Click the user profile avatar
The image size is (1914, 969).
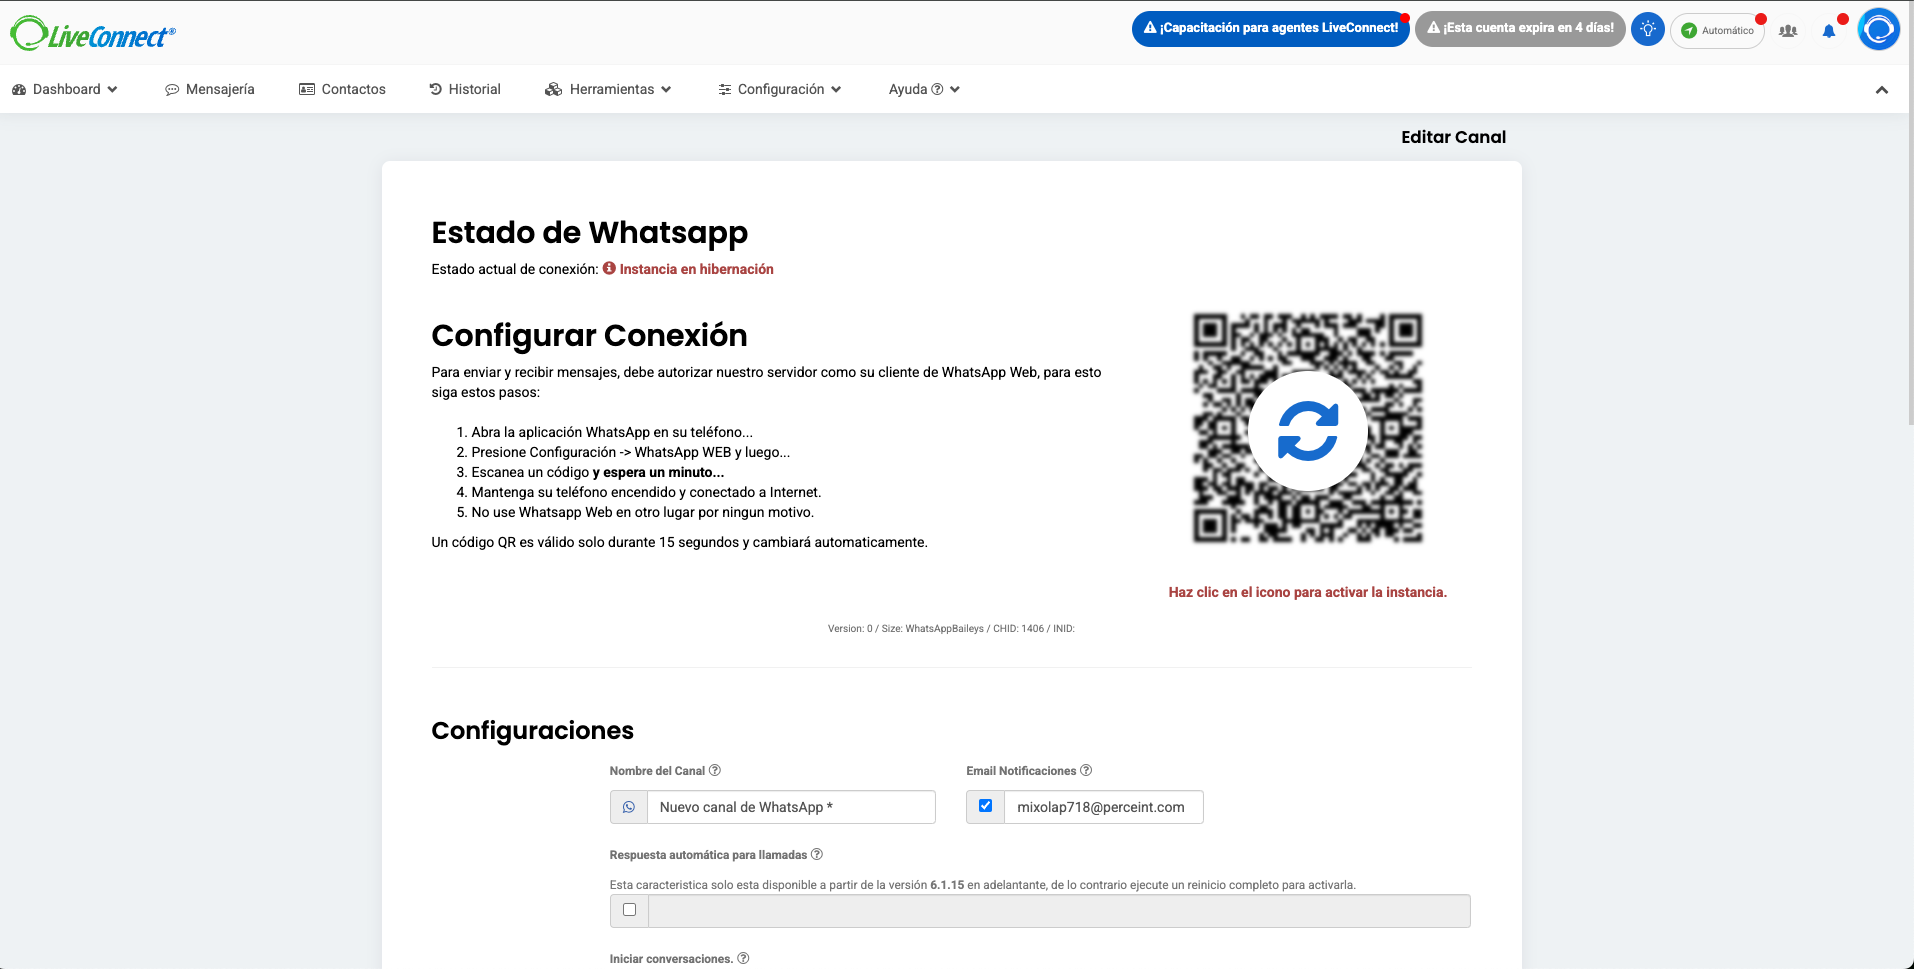pos(1878,29)
